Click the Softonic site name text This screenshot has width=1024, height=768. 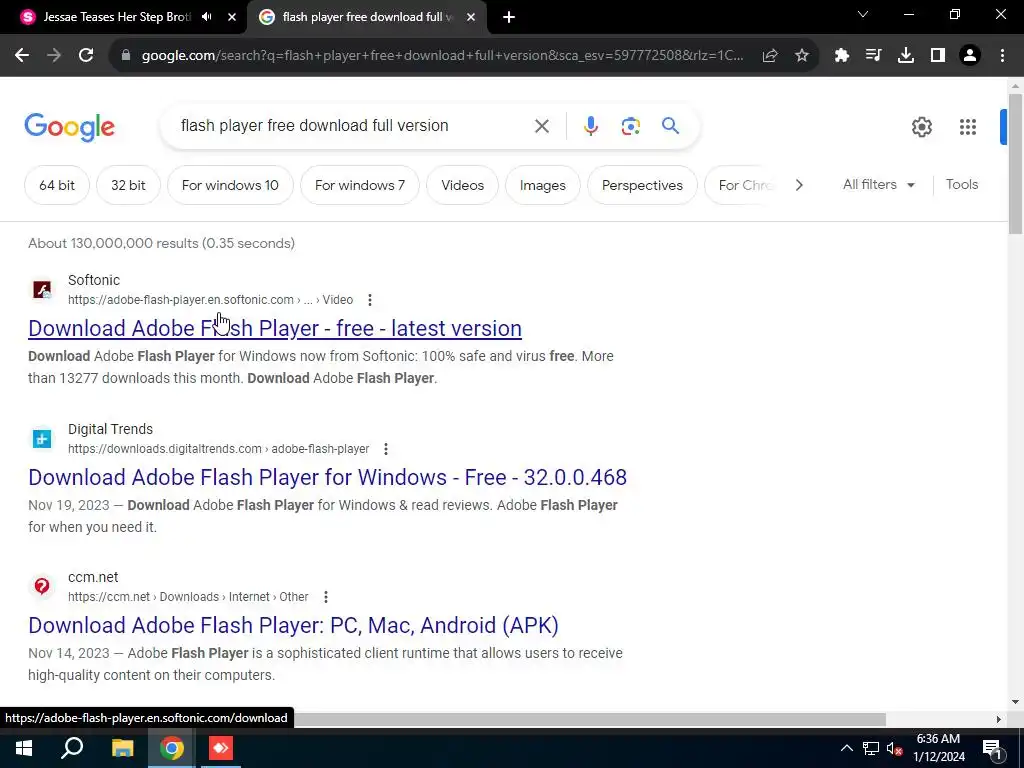94,280
